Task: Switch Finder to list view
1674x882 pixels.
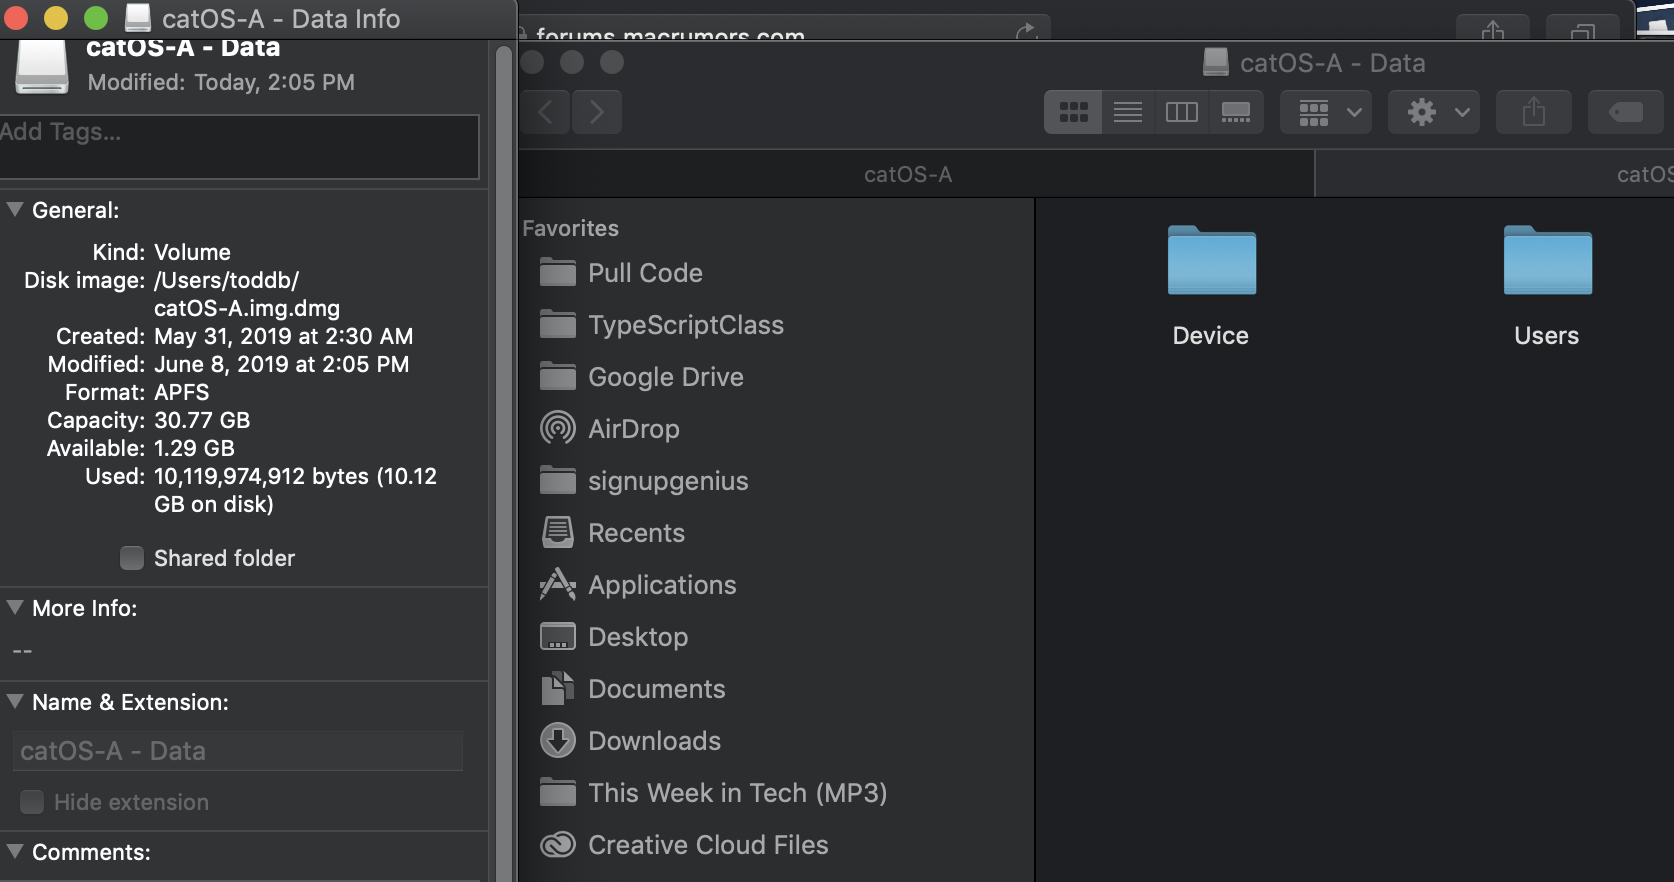Action: [1128, 112]
